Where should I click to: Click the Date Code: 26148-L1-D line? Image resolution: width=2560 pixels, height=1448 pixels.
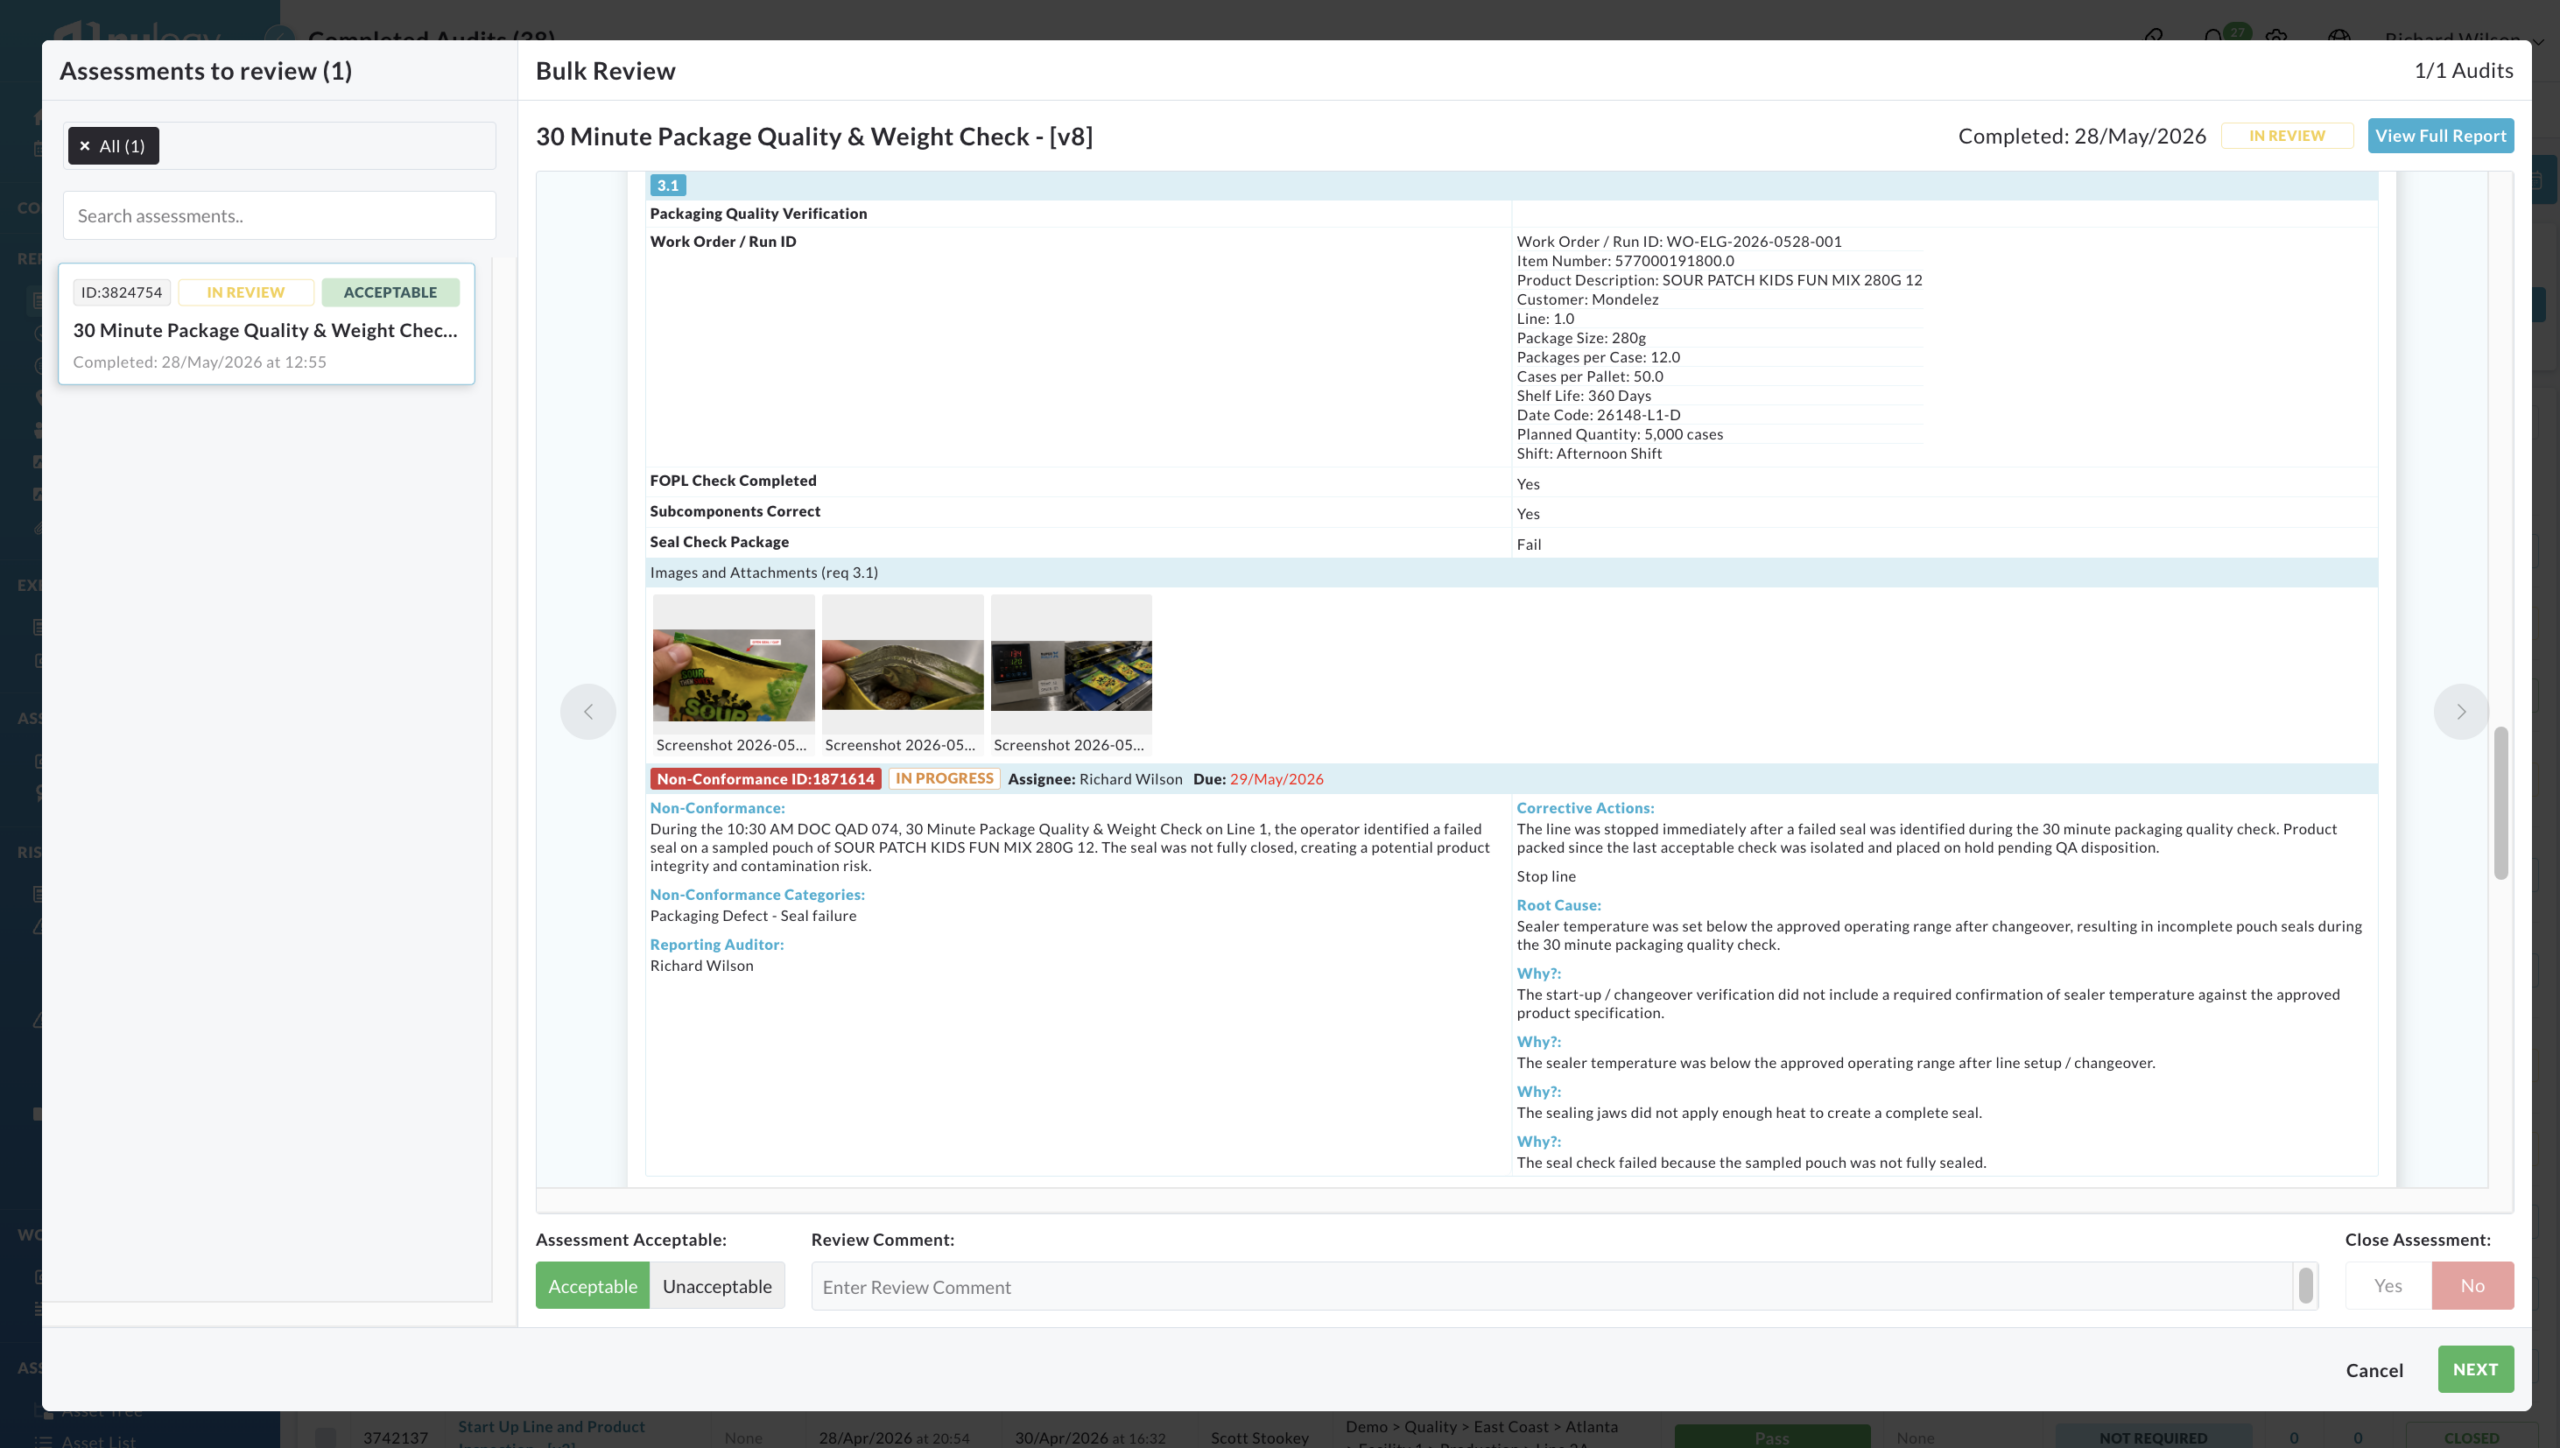[x=1598, y=415]
